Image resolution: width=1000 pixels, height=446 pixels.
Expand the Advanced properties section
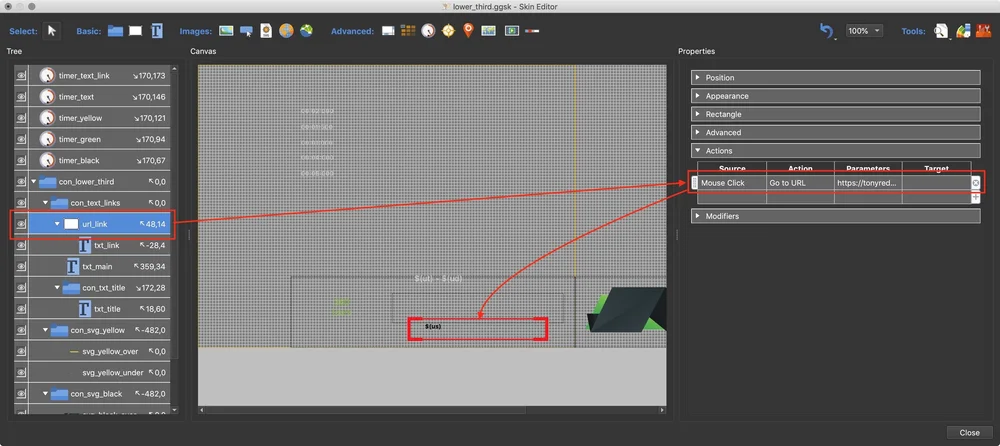click(835, 133)
